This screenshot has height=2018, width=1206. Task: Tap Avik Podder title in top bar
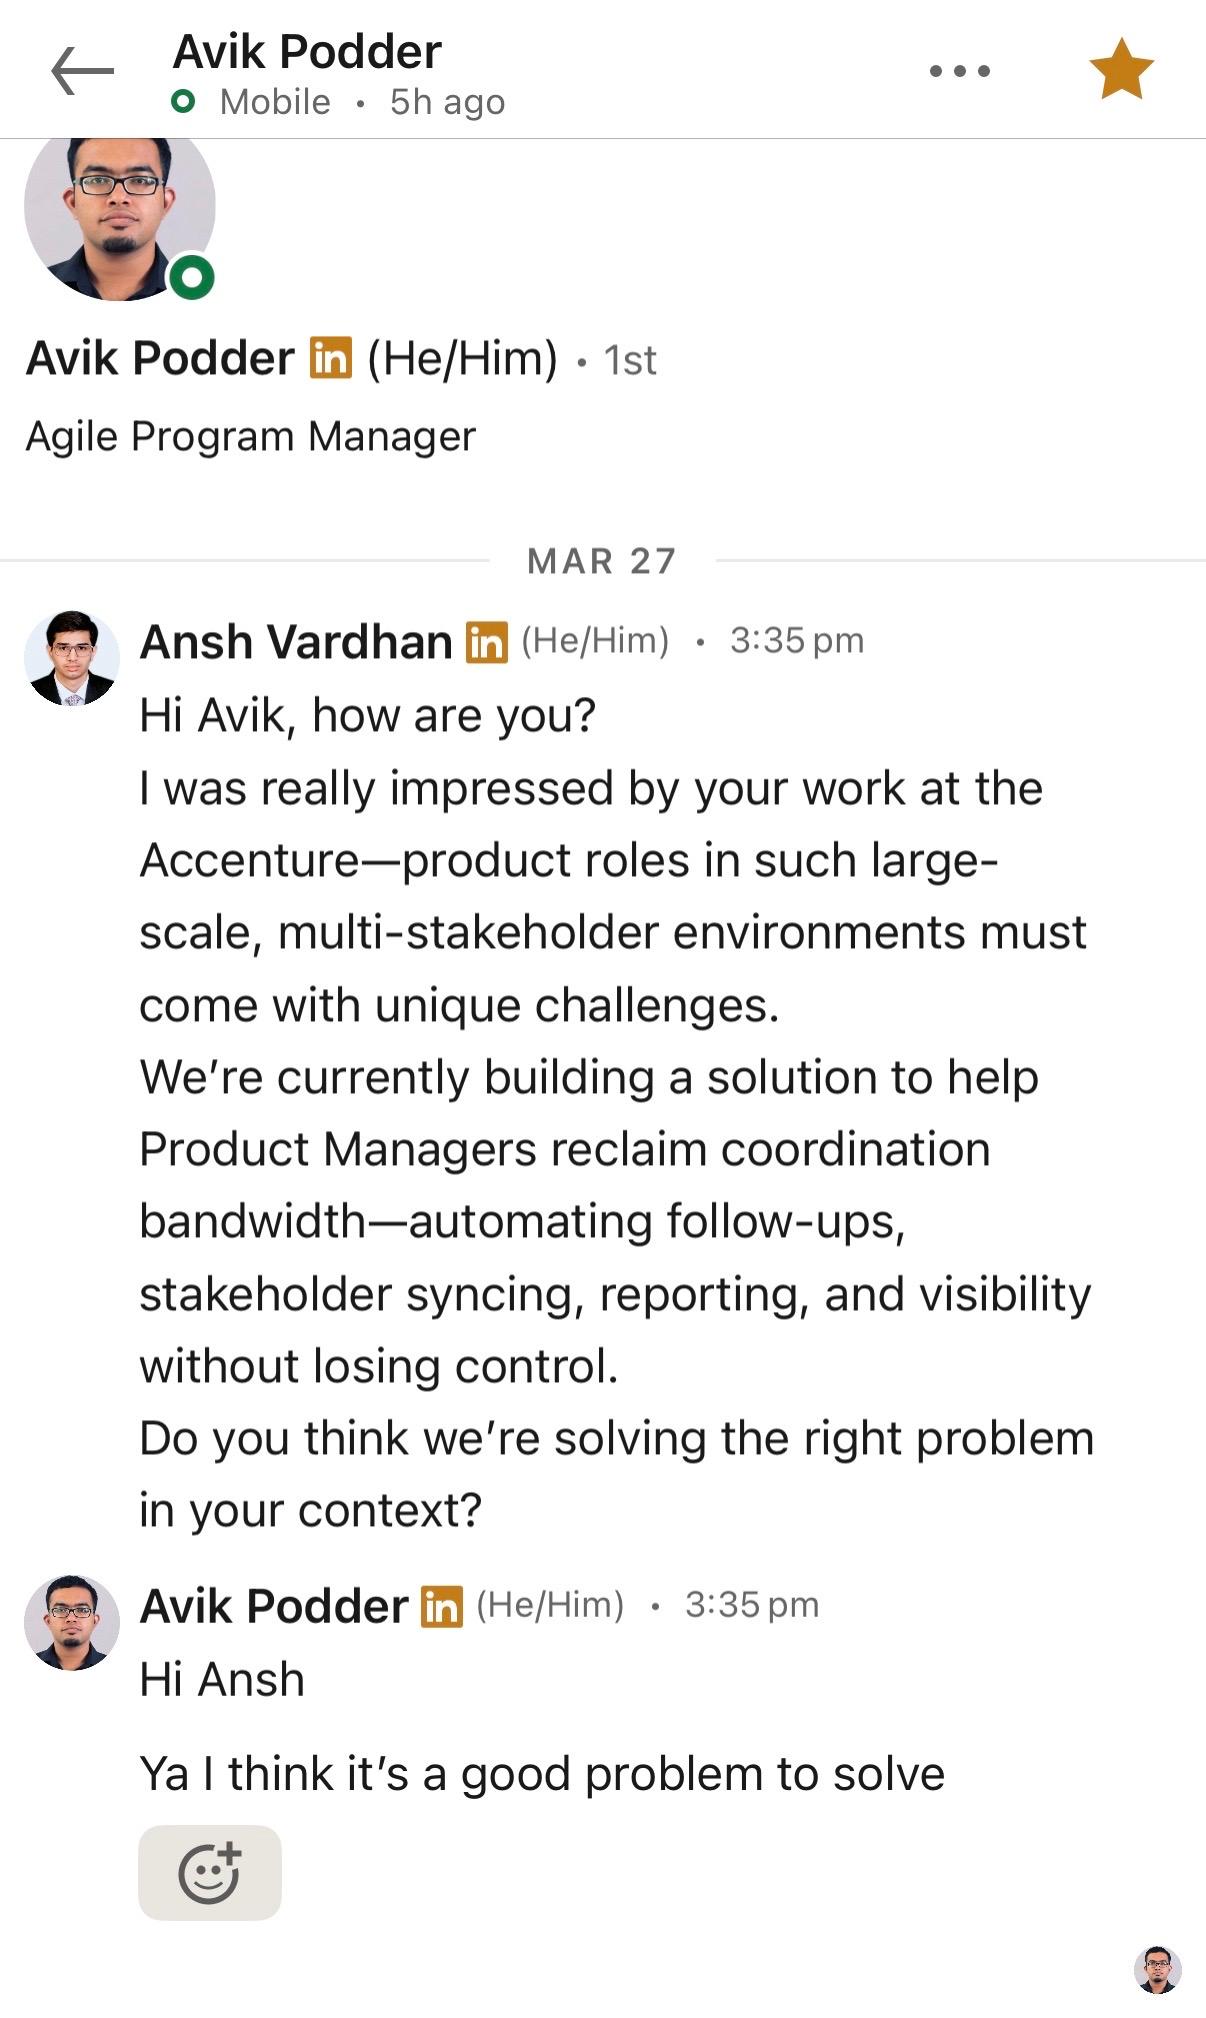pos(307,51)
